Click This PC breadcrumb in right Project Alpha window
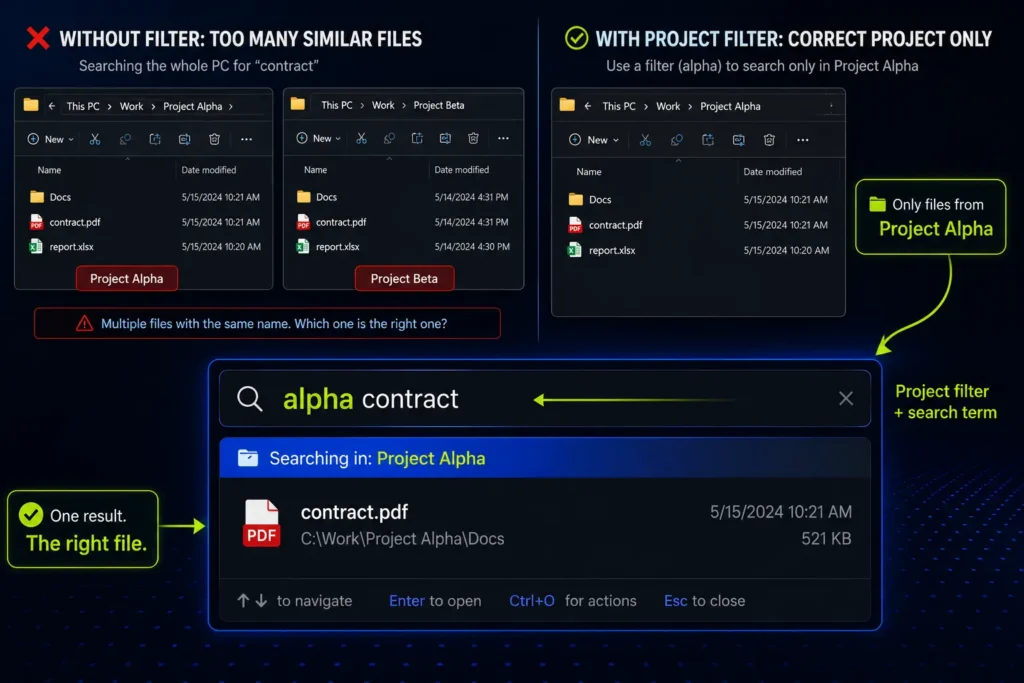 pos(619,106)
